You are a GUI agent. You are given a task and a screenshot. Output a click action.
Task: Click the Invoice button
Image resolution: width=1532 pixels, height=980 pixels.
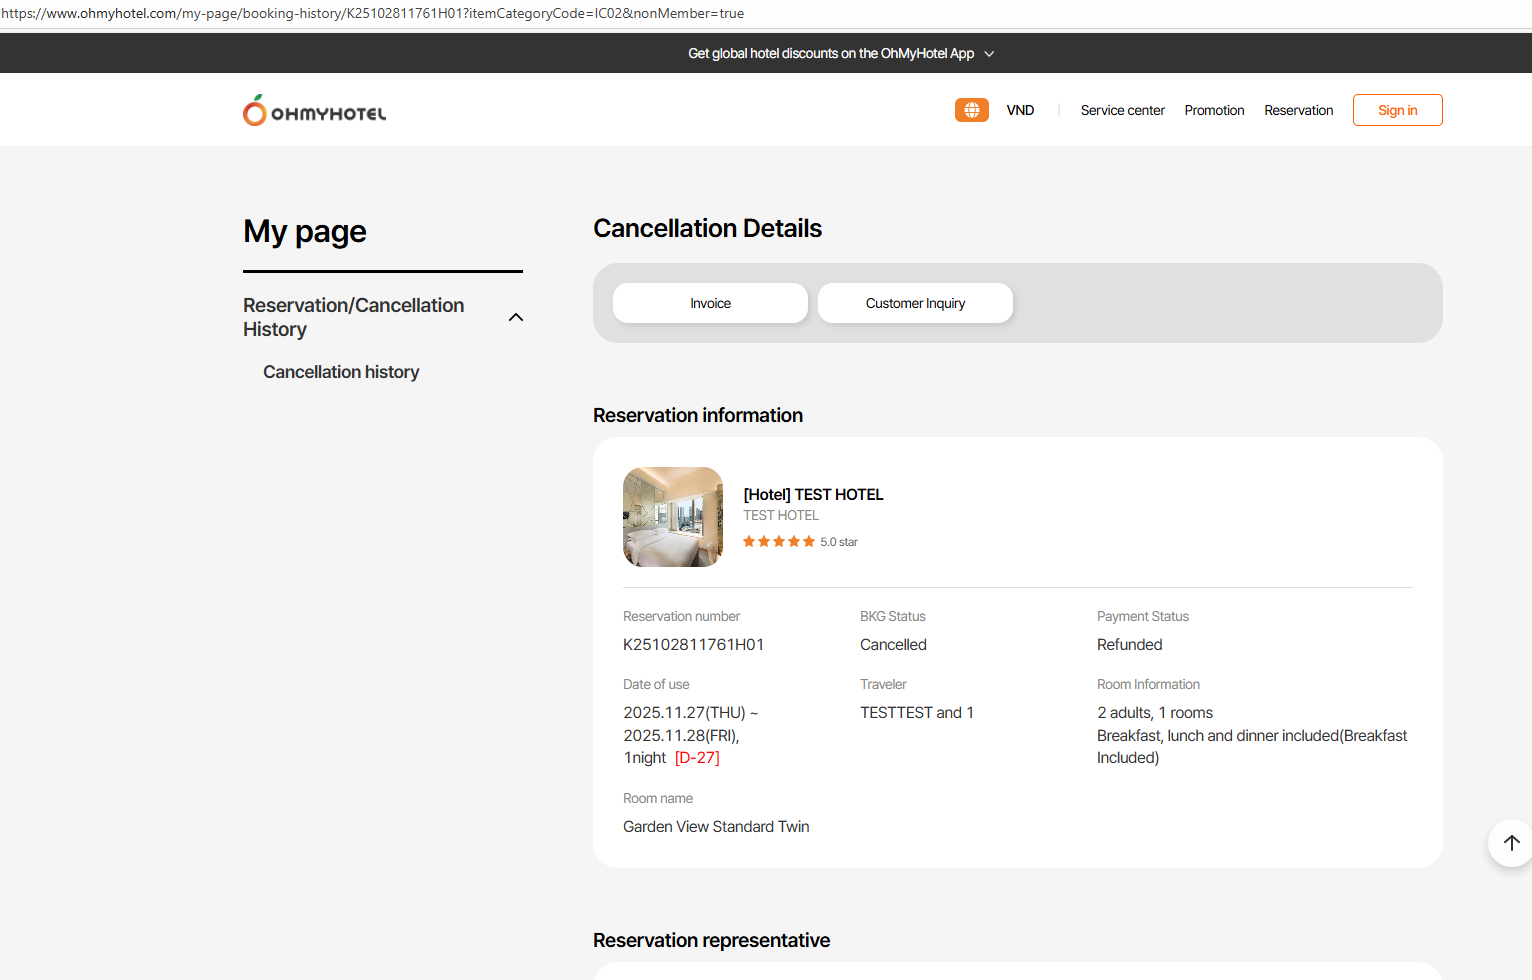[710, 303]
